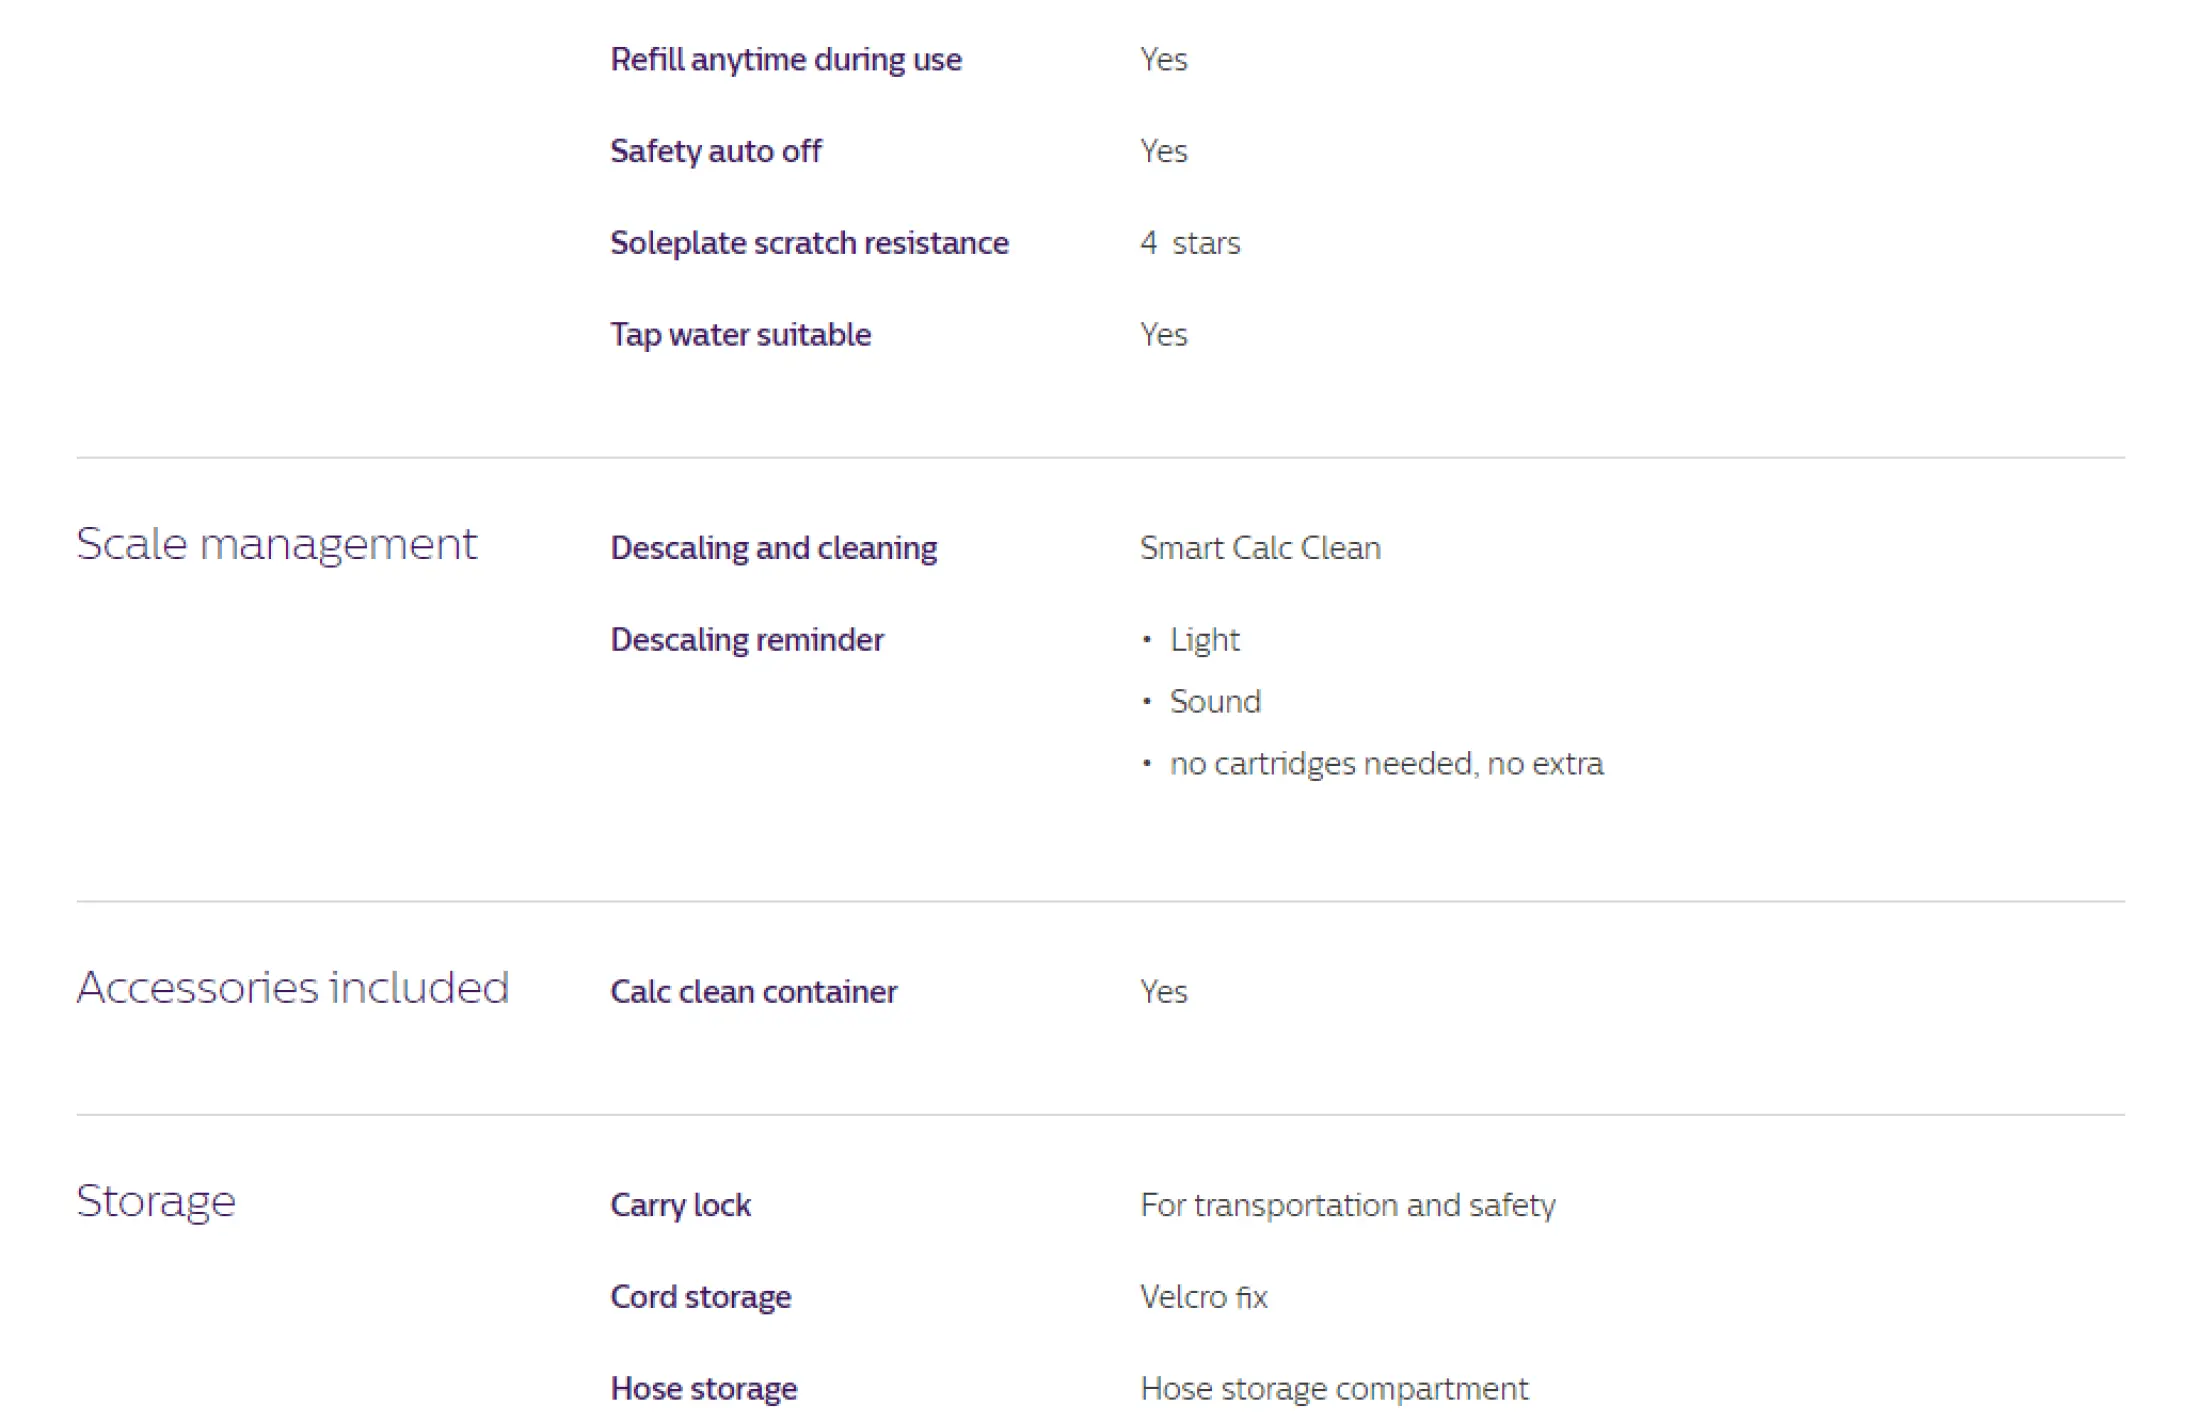Image resolution: width=2200 pixels, height=1421 pixels.
Task: Select the Descaling reminder label
Action: coord(747,640)
